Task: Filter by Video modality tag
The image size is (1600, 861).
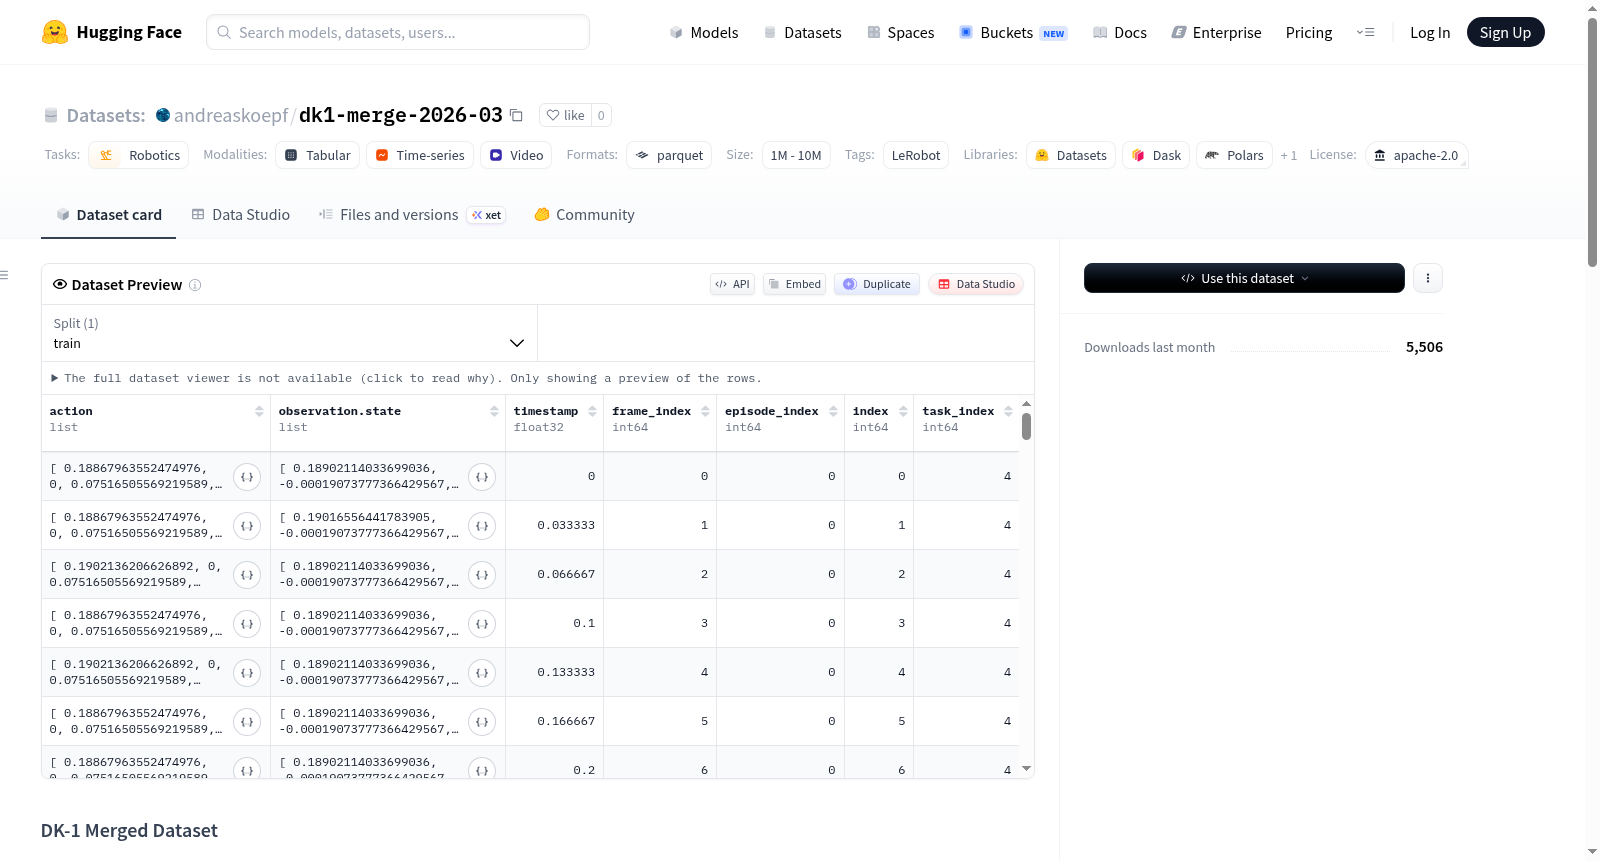Action: tap(516, 155)
